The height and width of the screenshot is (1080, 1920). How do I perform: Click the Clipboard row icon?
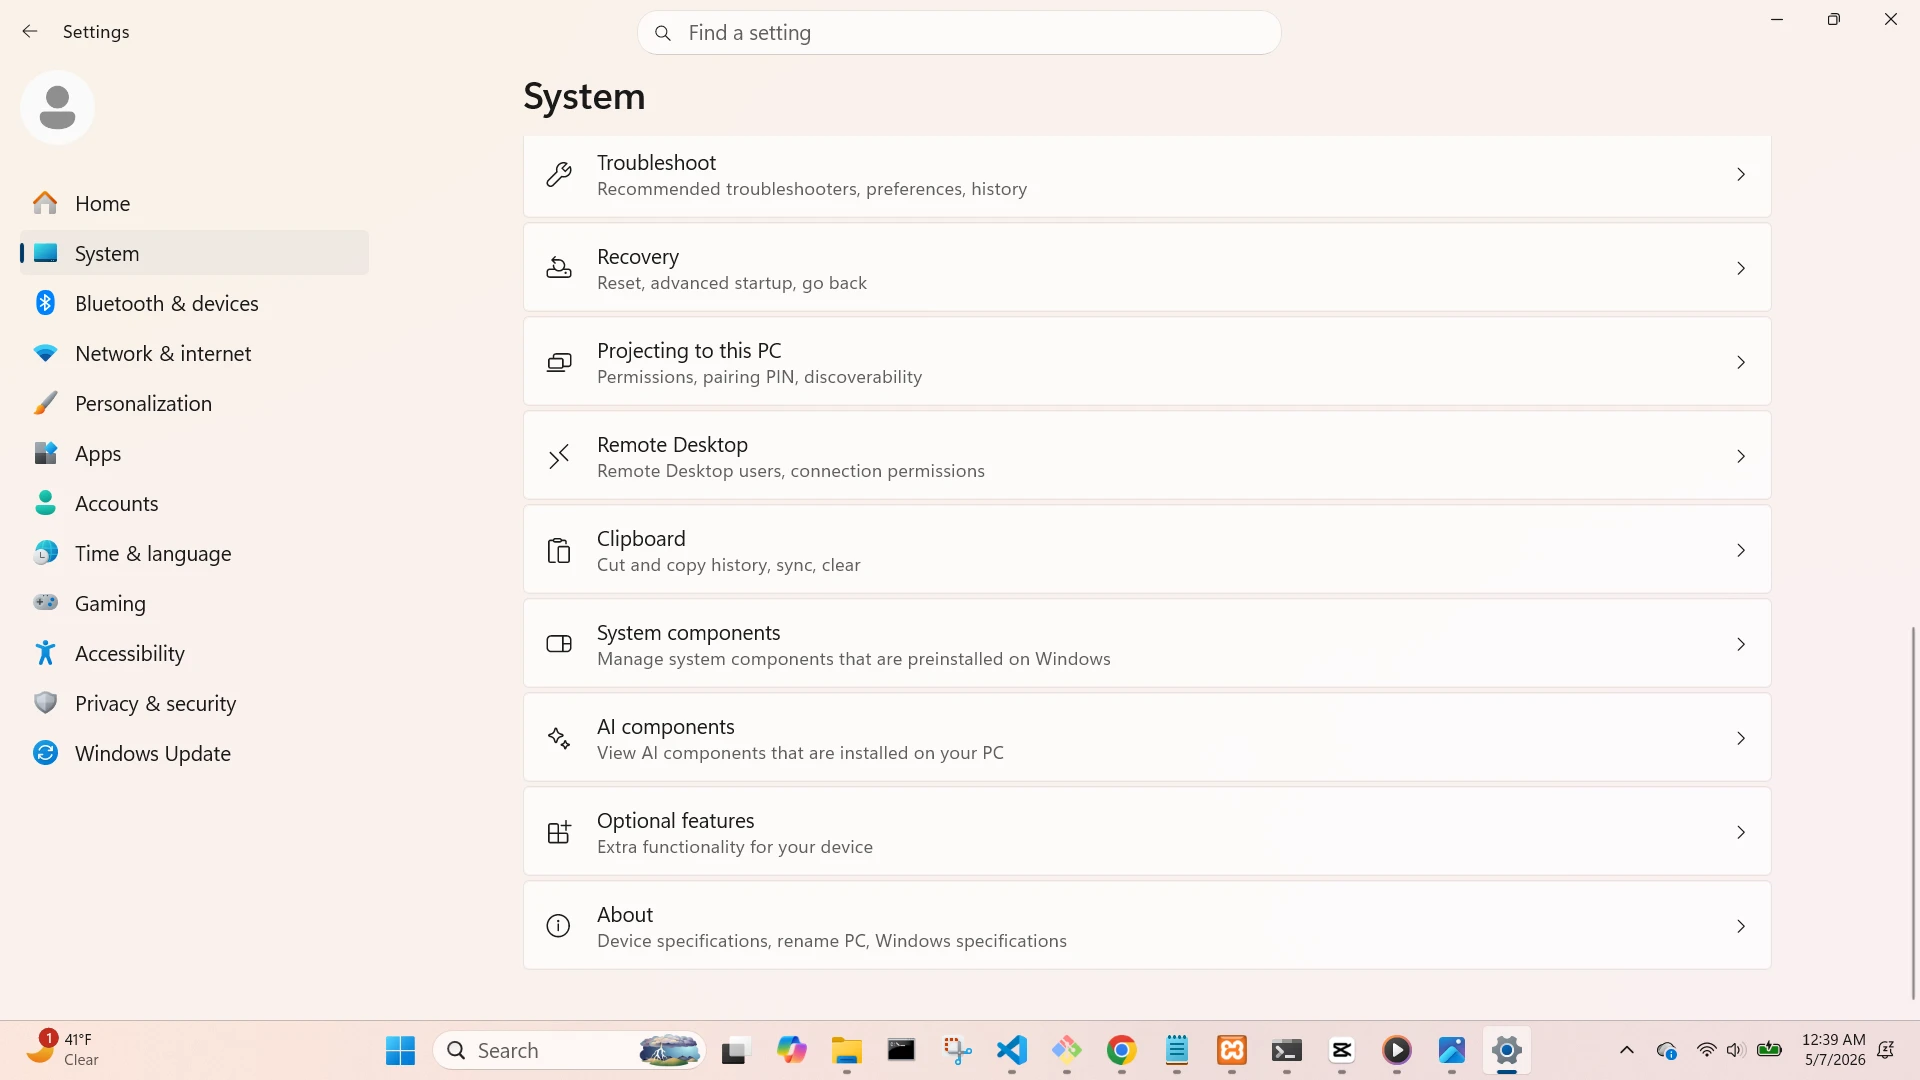click(x=559, y=550)
